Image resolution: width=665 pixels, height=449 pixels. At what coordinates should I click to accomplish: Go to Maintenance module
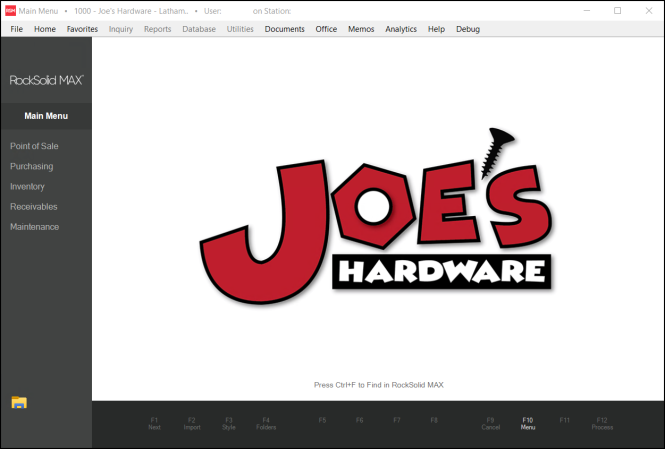pos(34,227)
